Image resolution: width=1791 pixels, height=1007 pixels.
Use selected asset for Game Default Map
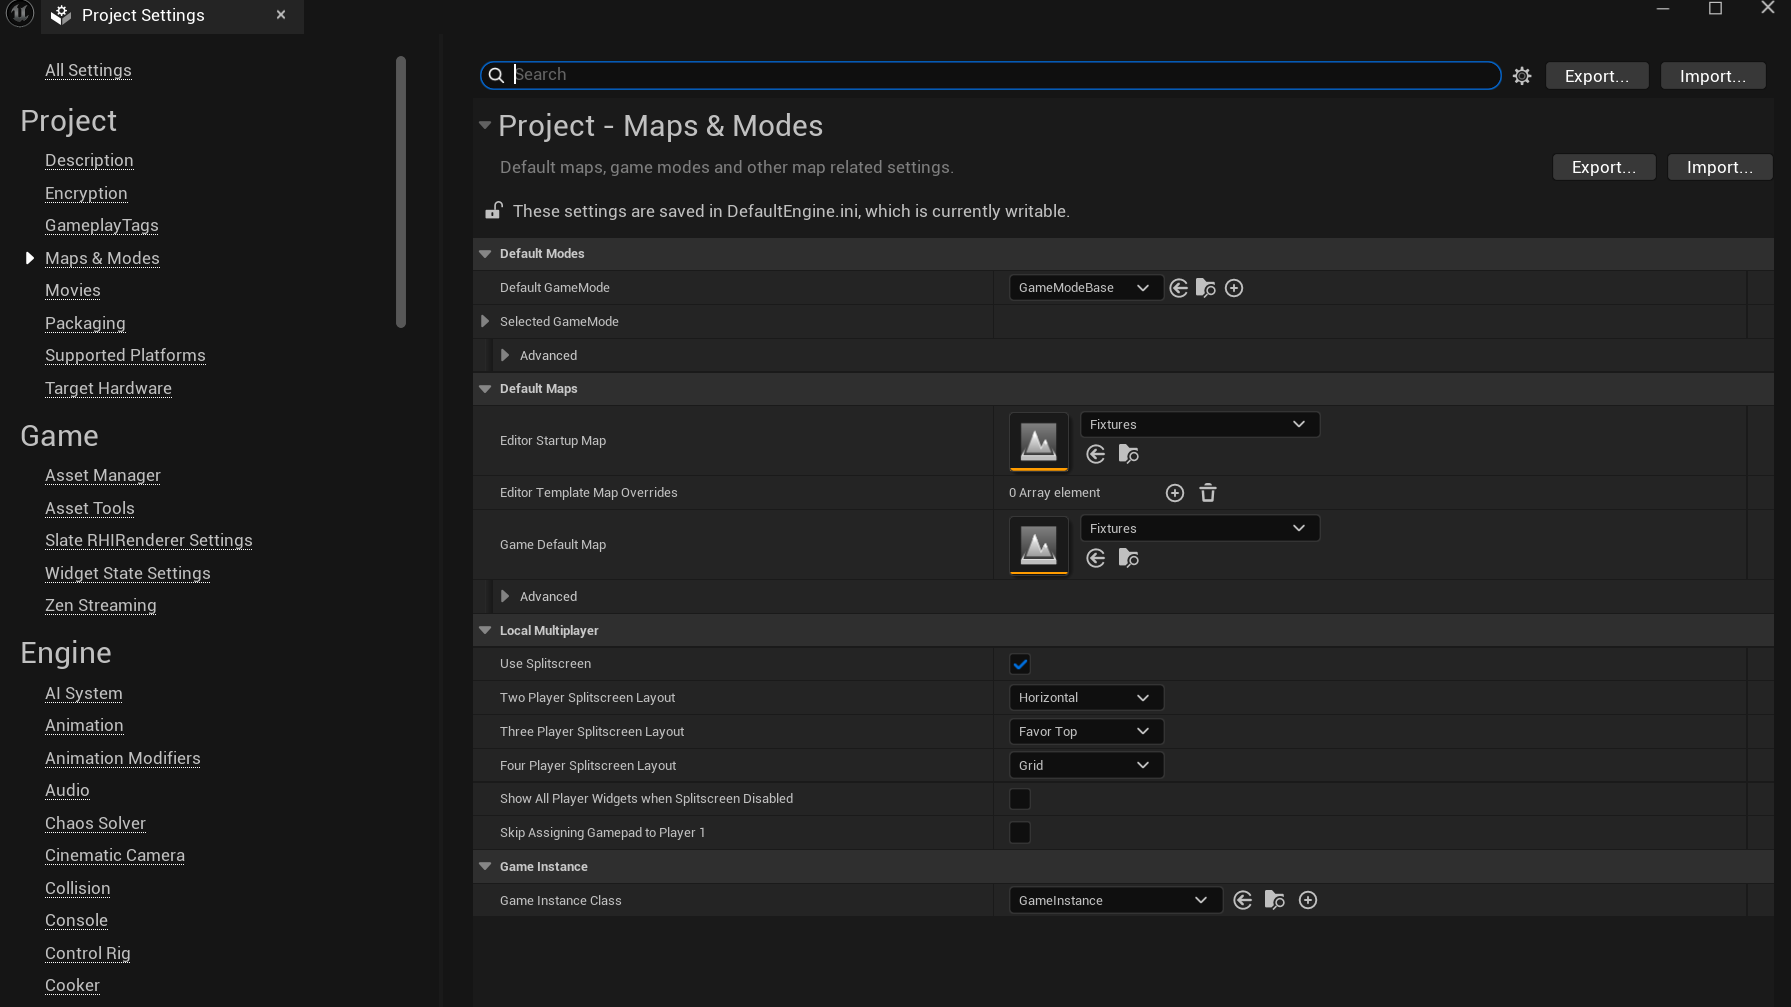(x=1096, y=558)
